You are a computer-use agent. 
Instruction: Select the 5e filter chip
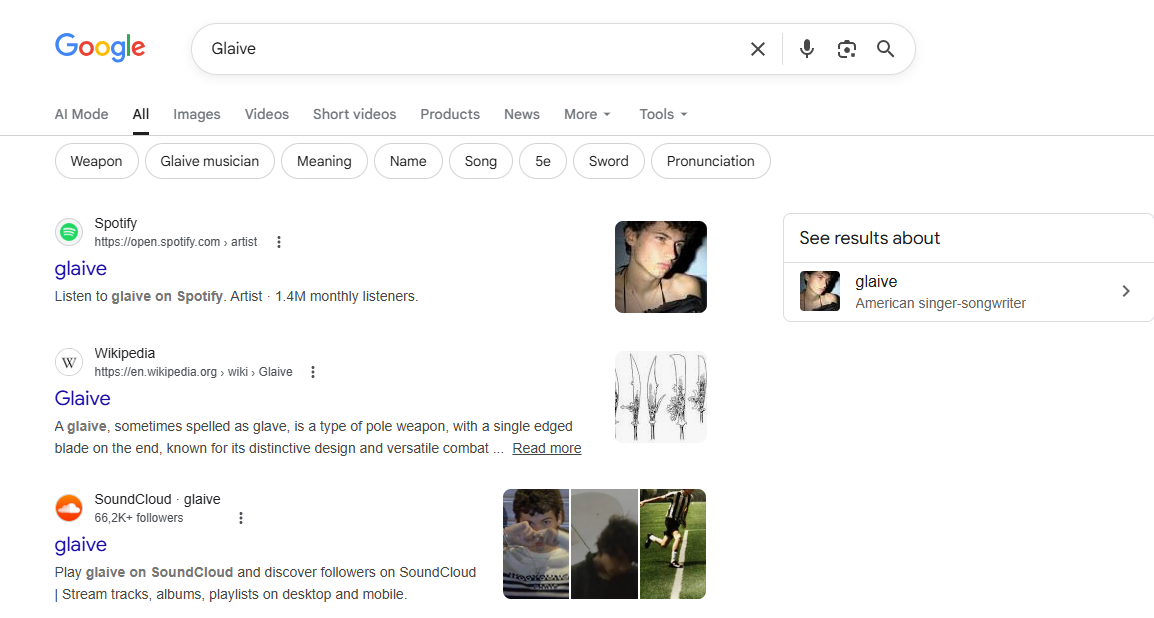pos(542,161)
